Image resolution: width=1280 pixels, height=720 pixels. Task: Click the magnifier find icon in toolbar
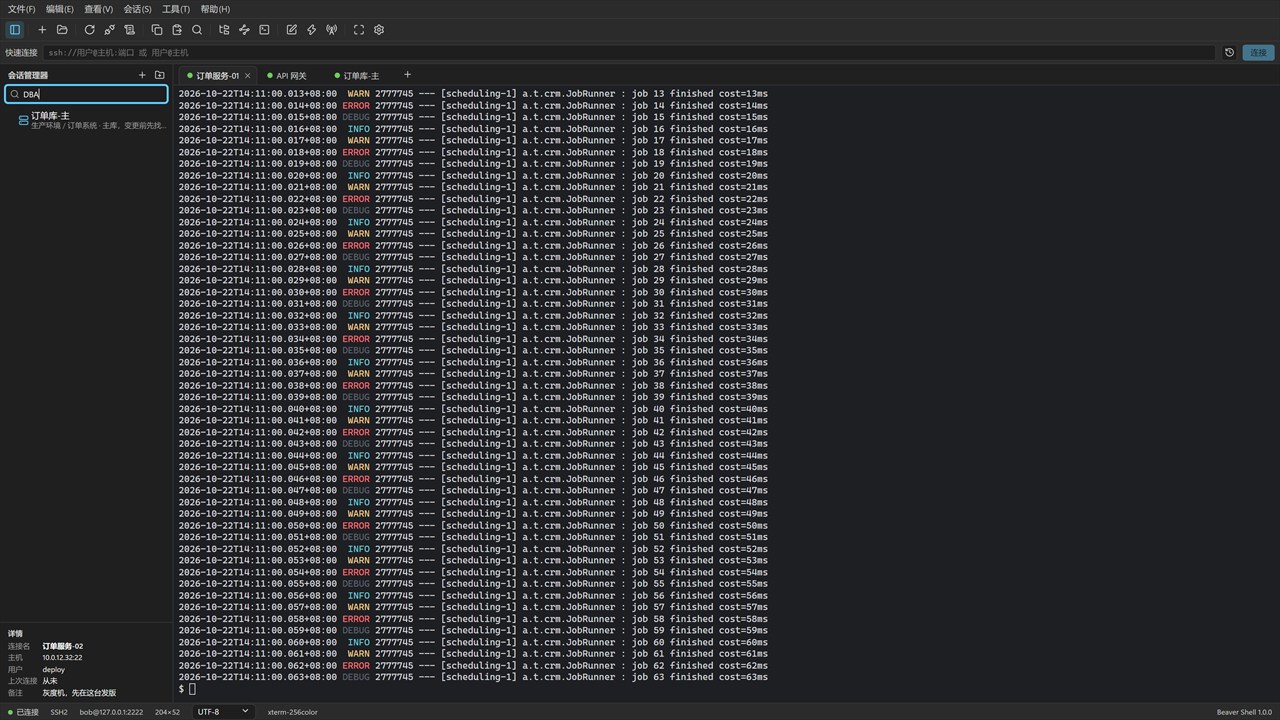coord(197,30)
